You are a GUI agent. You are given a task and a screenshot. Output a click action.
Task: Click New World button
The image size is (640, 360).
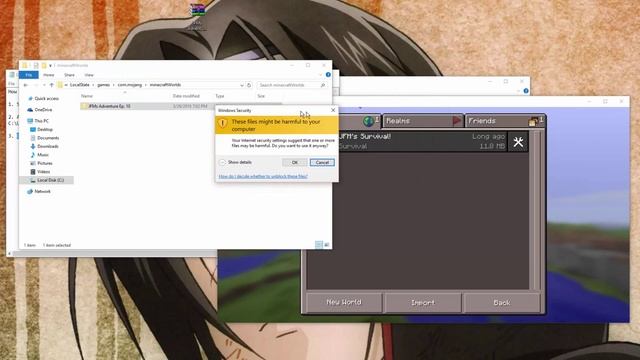pos(344,302)
